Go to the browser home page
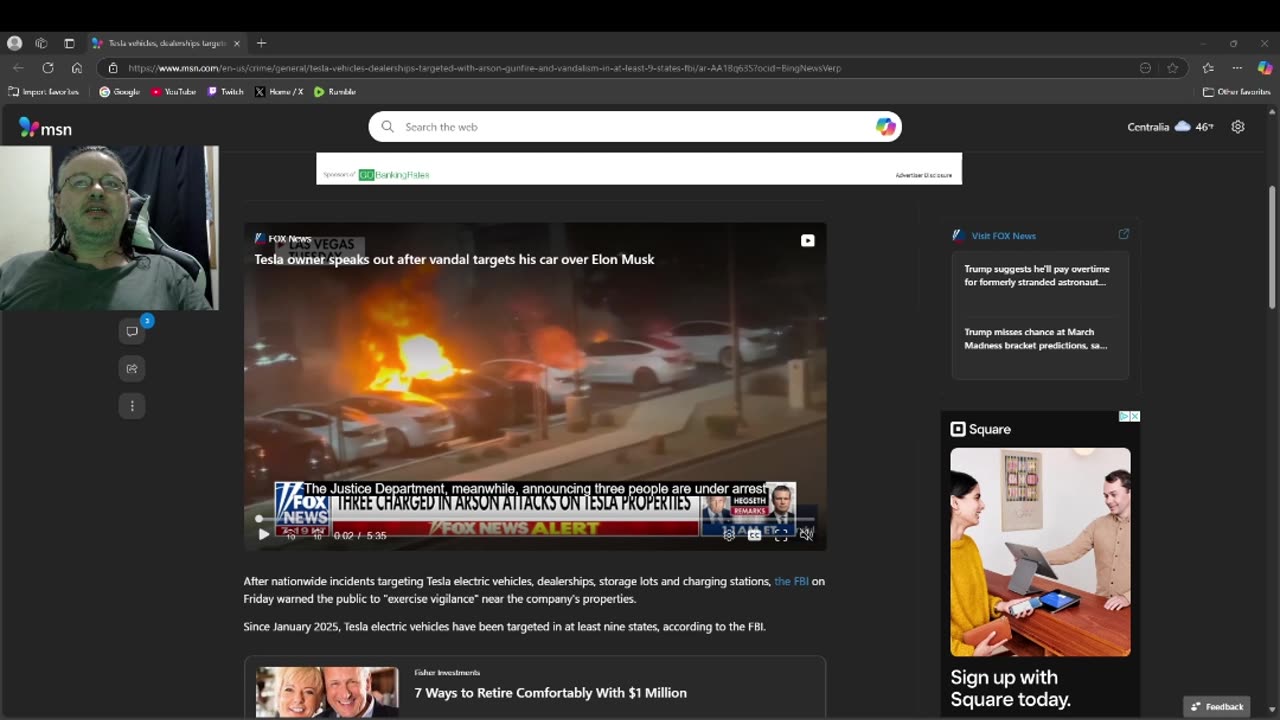The image size is (1280, 720). pos(76,68)
